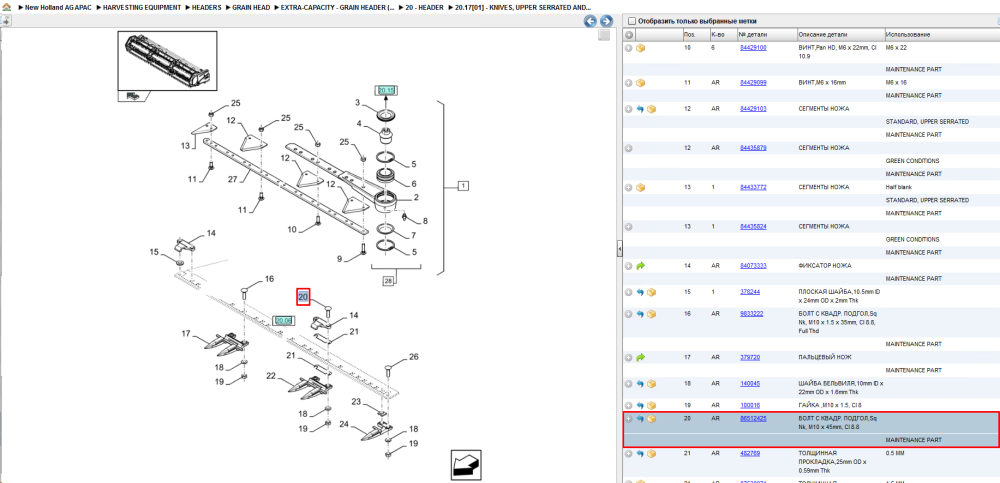Click the box icon for part 84433772
Image resolution: width=1000 pixels, height=483 pixels.
point(640,188)
